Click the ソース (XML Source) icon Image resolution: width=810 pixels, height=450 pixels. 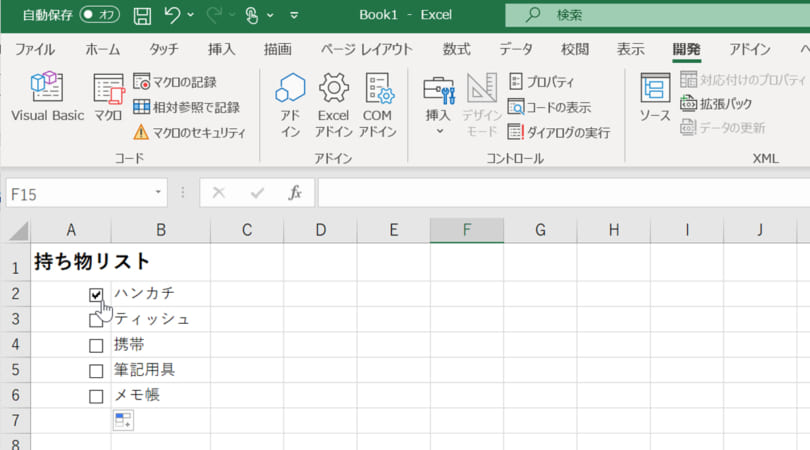655,98
